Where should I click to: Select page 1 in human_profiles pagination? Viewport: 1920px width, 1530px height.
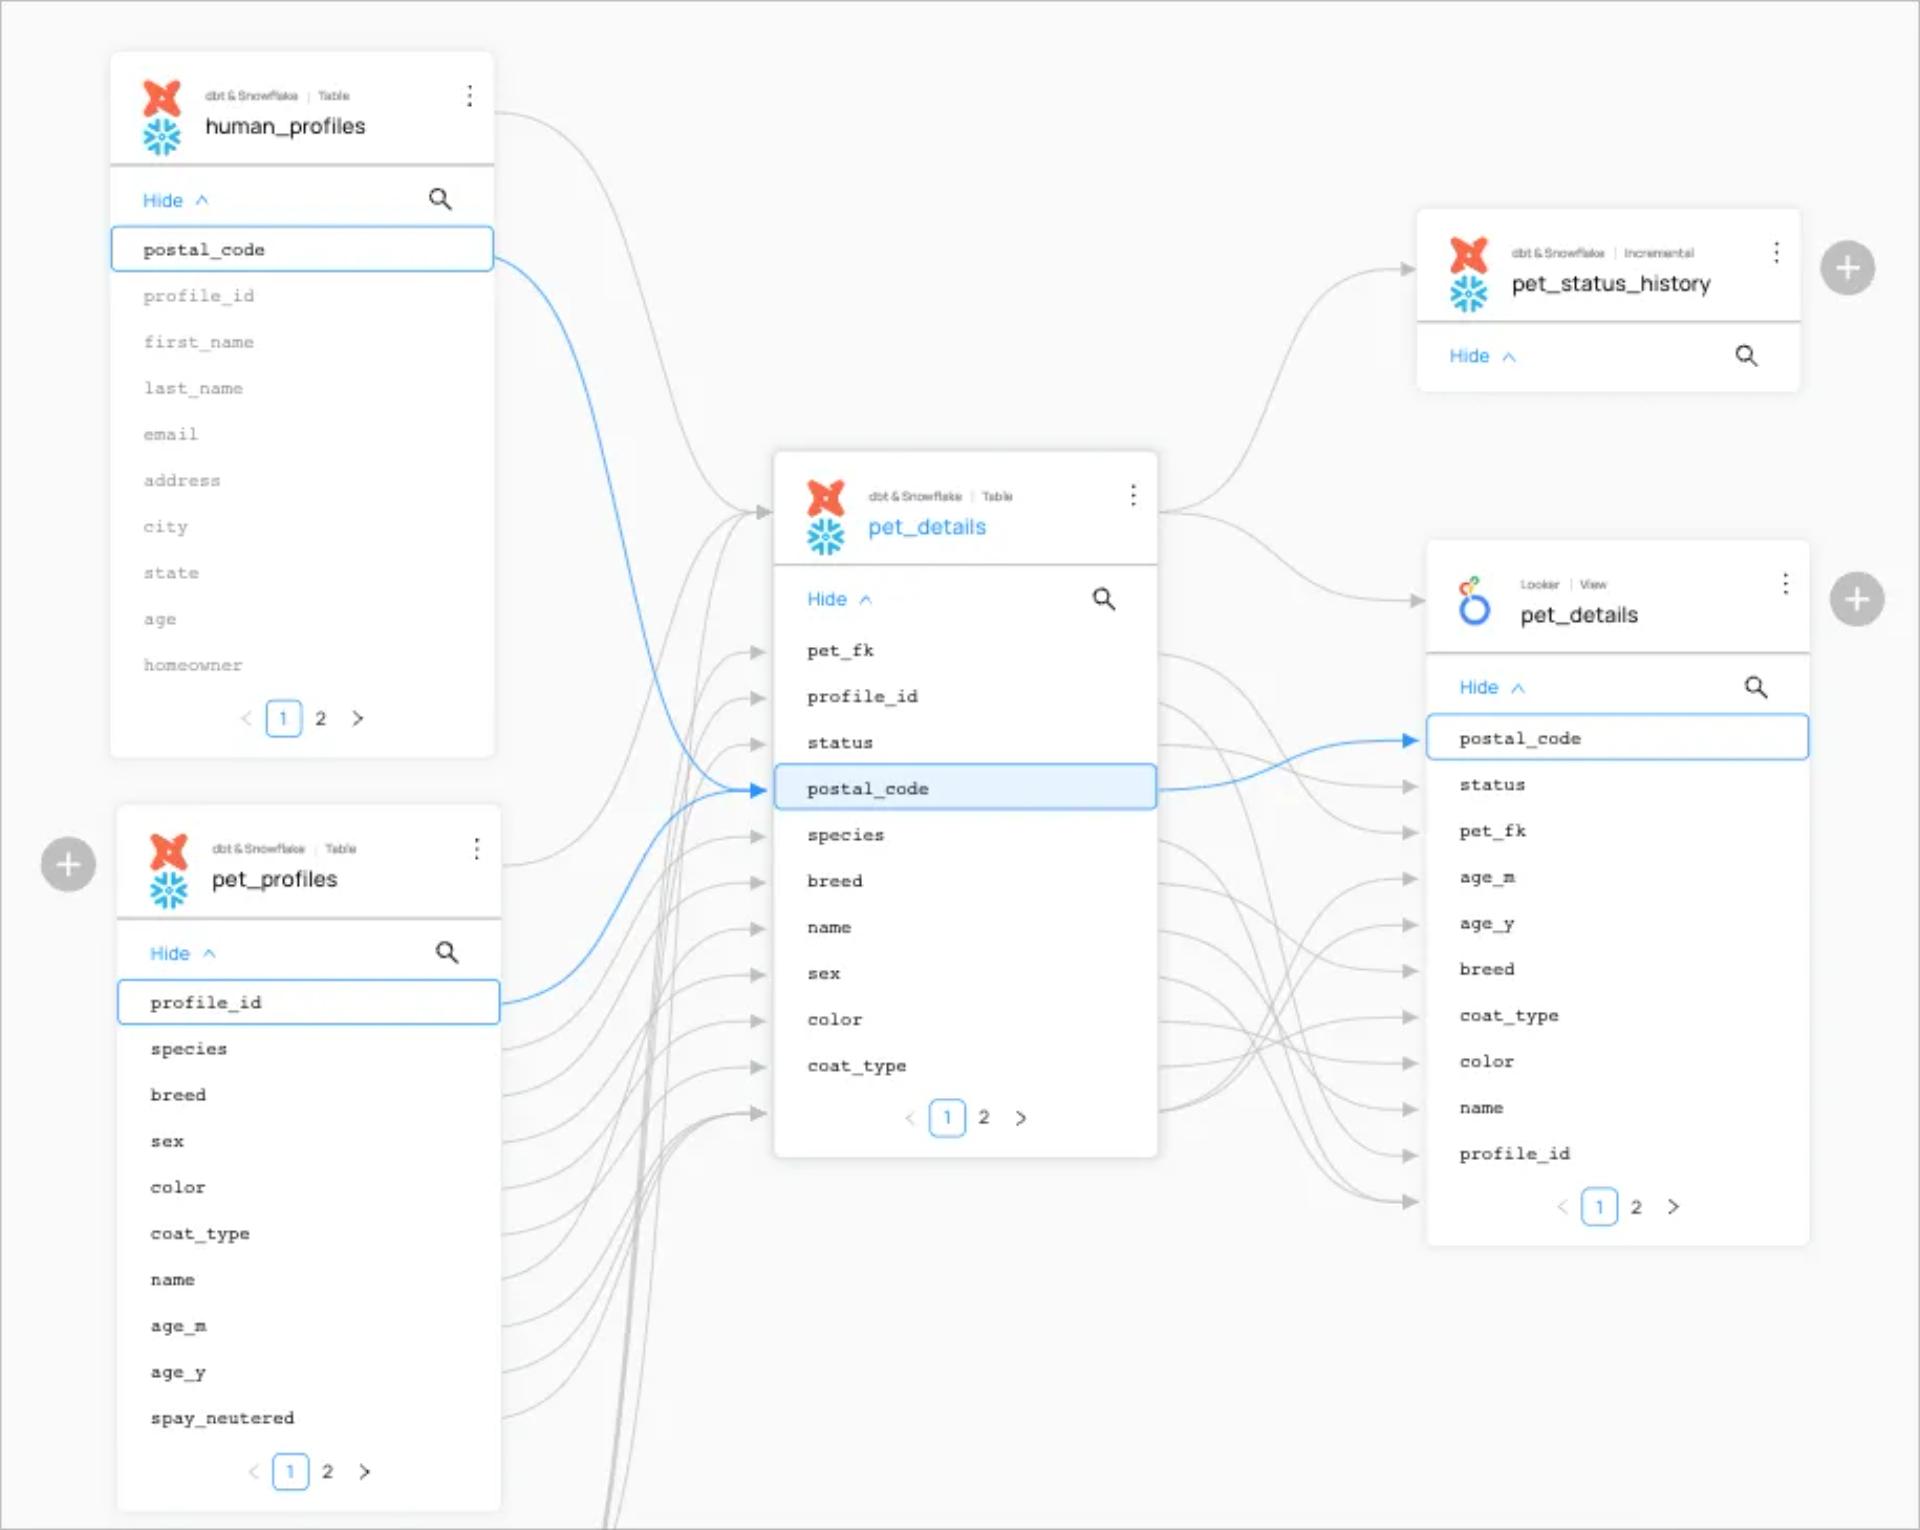click(x=284, y=718)
